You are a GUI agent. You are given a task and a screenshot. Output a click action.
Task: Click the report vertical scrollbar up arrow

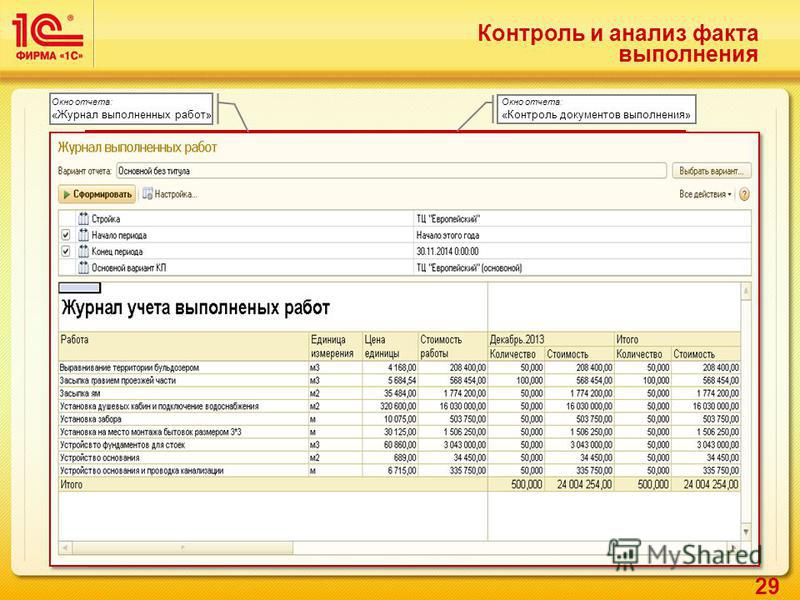pyautogui.click(x=746, y=291)
